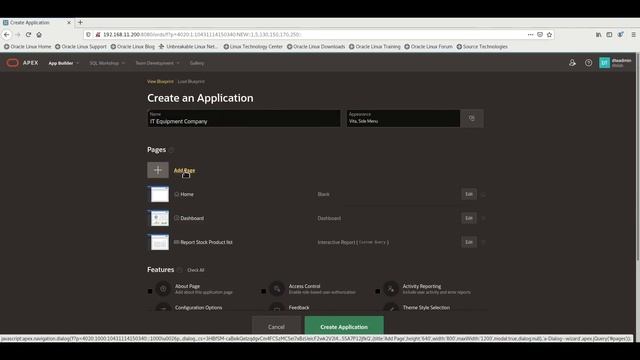The height and width of the screenshot is (360, 640).
Task: Open the Oracle Linux Downloads bookmark
Action: pos(316,47)
